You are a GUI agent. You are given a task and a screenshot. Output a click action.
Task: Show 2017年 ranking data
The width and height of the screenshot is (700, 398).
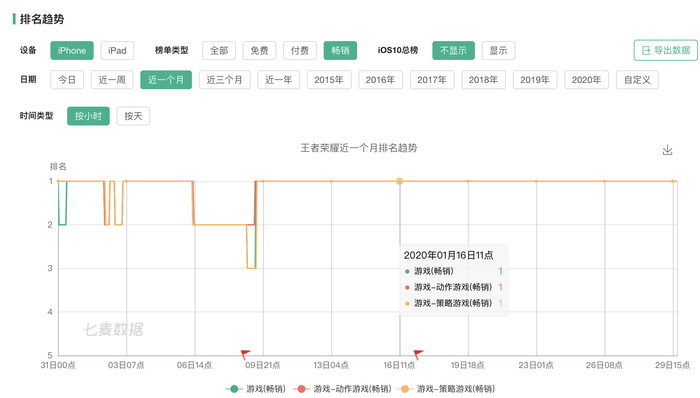click(x=432, y=80)
